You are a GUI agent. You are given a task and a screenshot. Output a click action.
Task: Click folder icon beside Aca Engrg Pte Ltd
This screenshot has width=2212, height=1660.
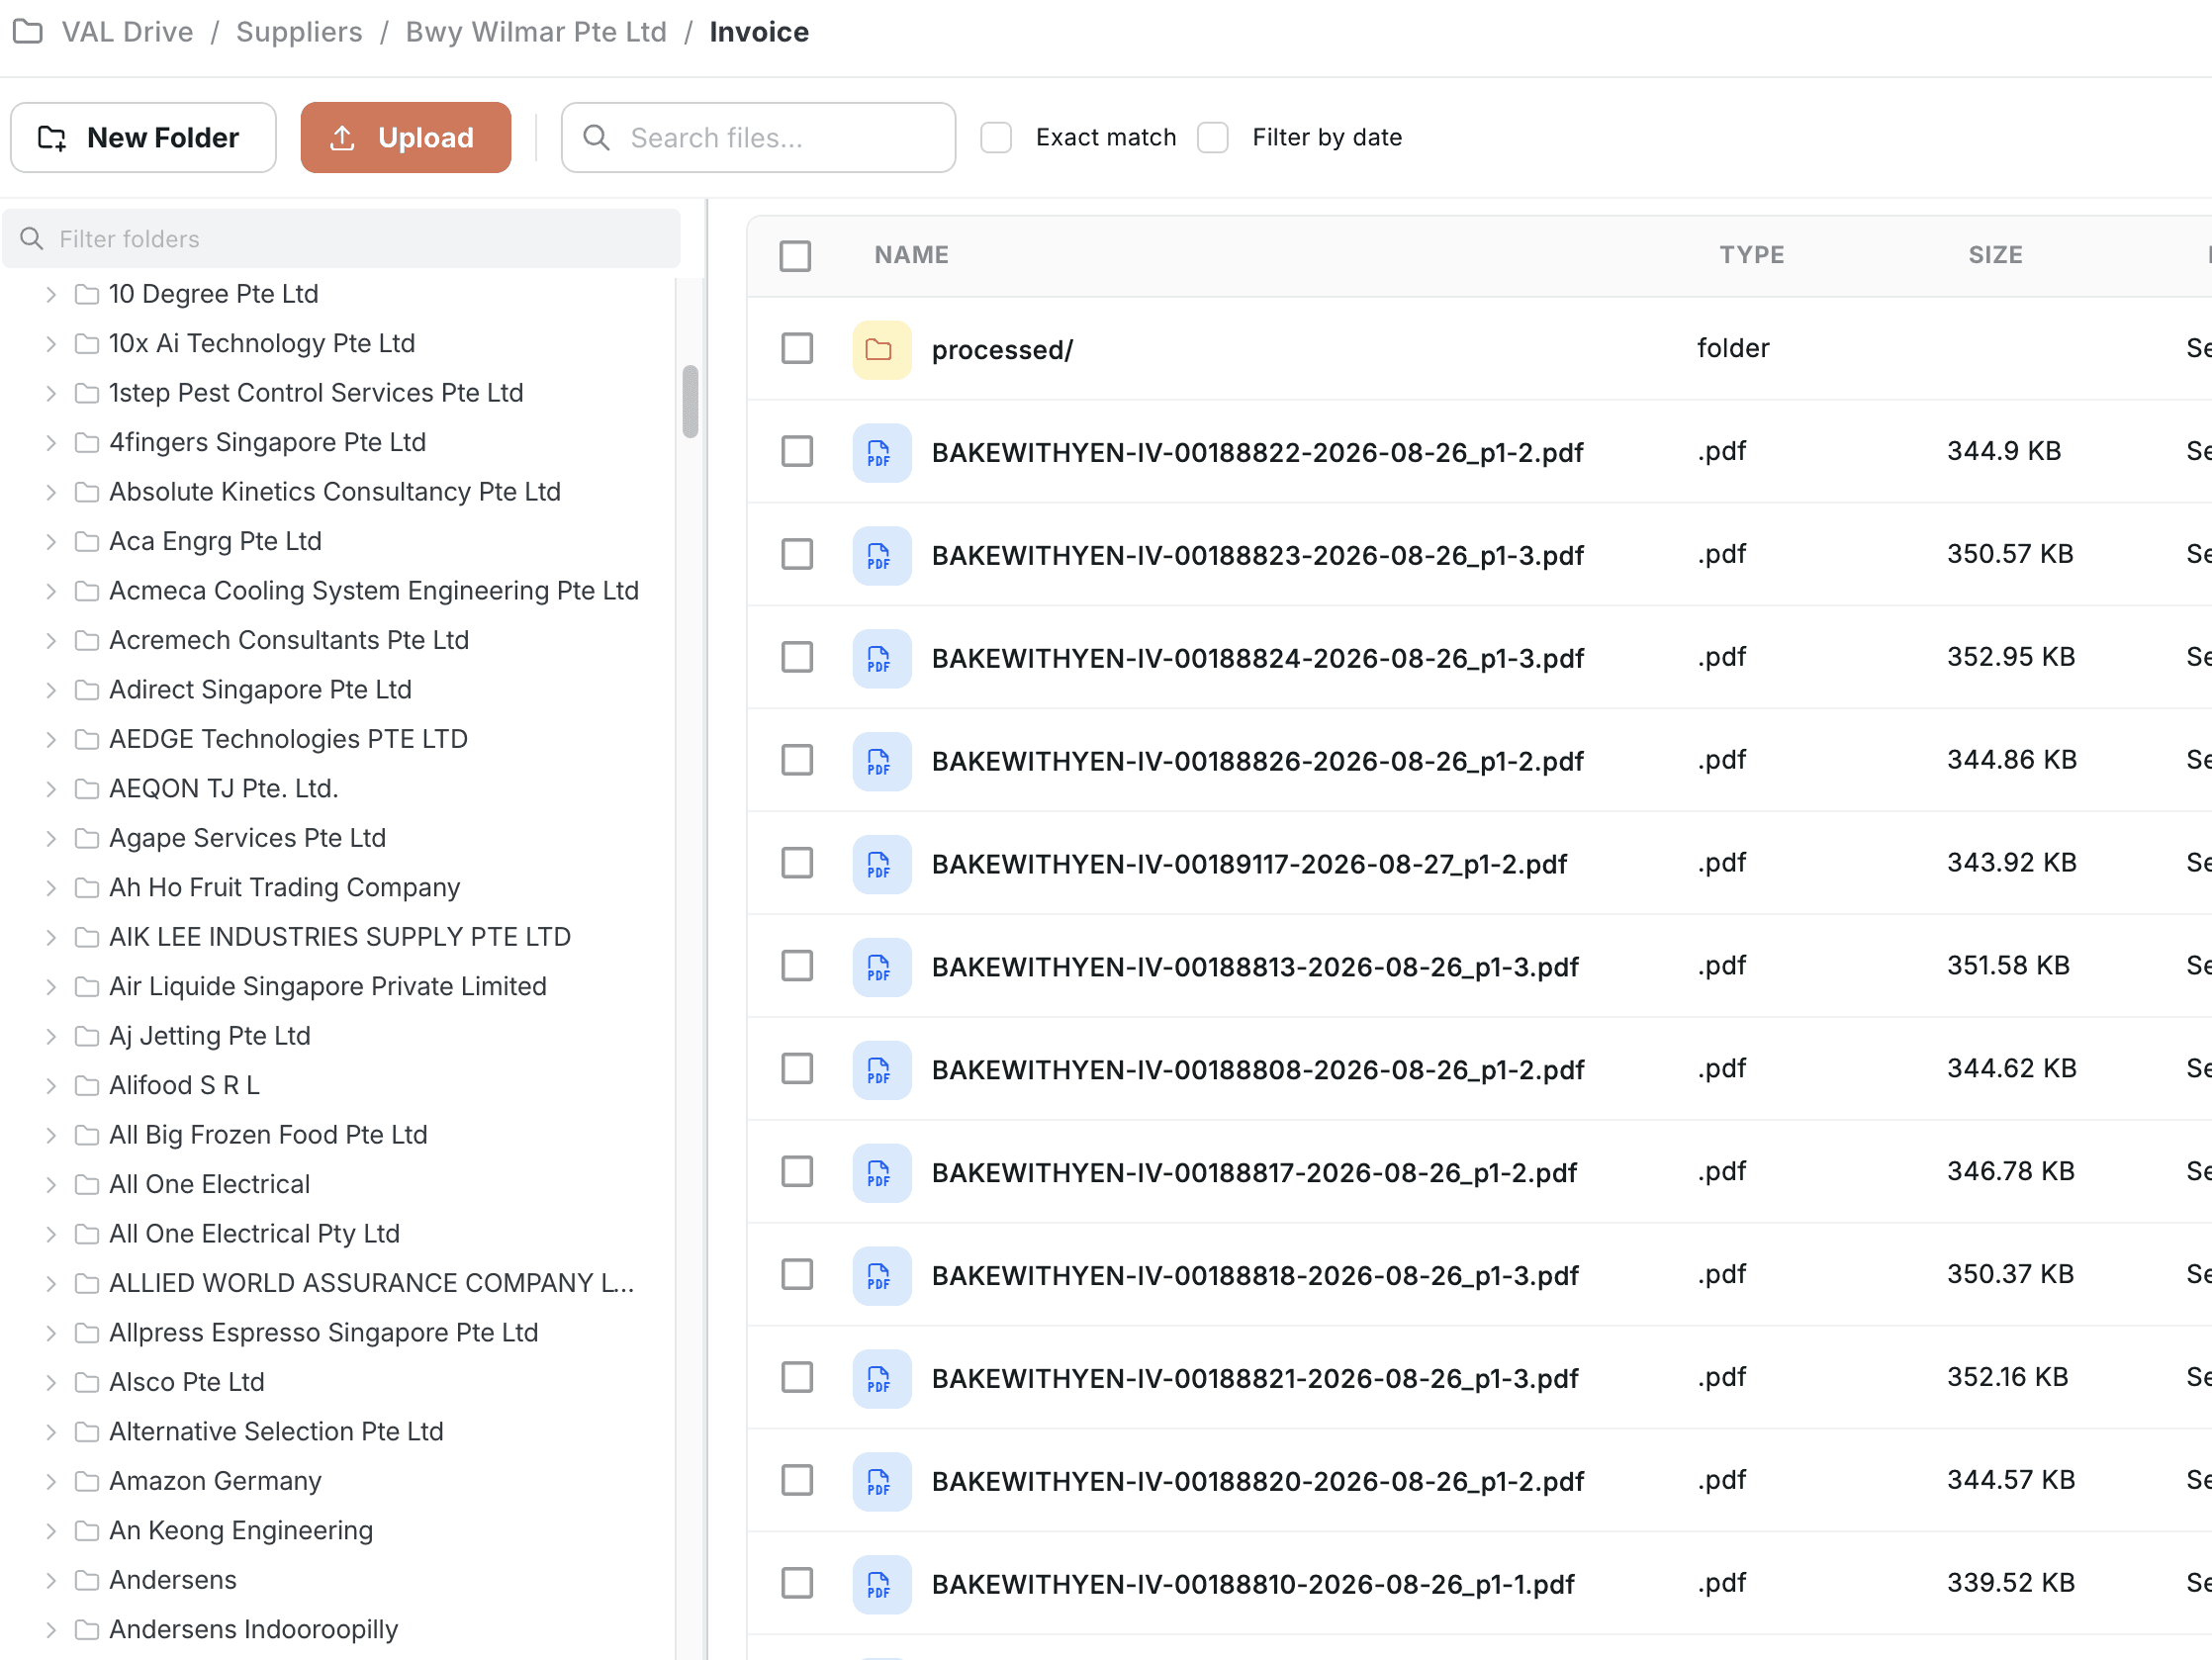pos(87,541)
